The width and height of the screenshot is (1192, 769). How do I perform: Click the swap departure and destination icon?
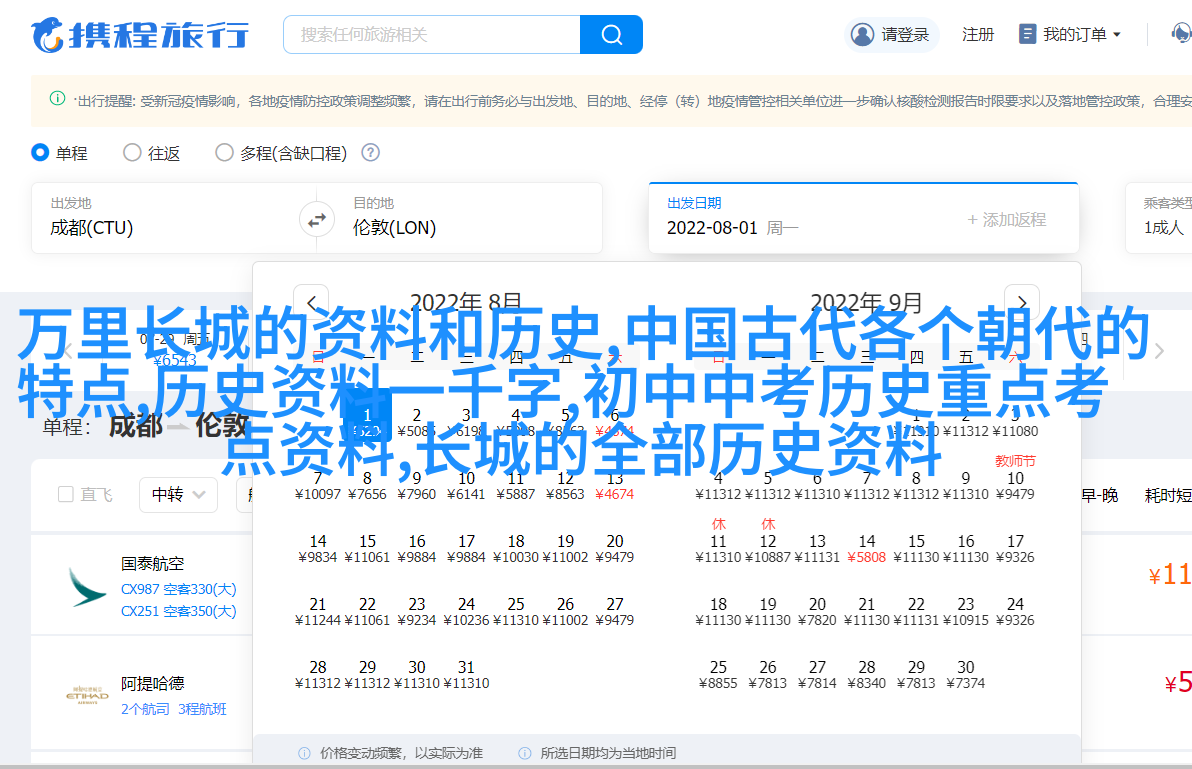click(316, 219)
